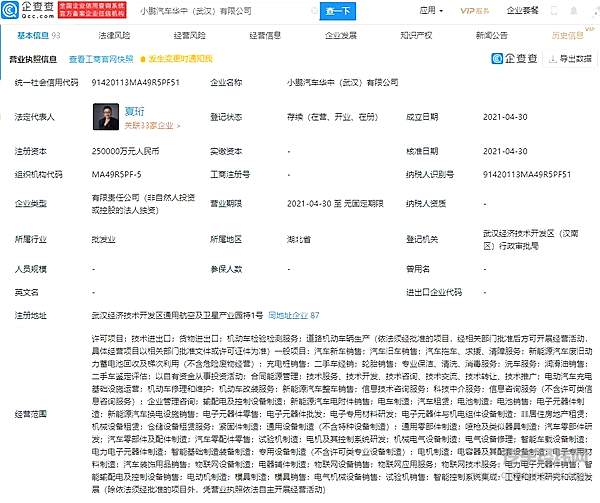Expand the 应用 dropdown menu
Viewport: 600px width, 503px height.
431,11
